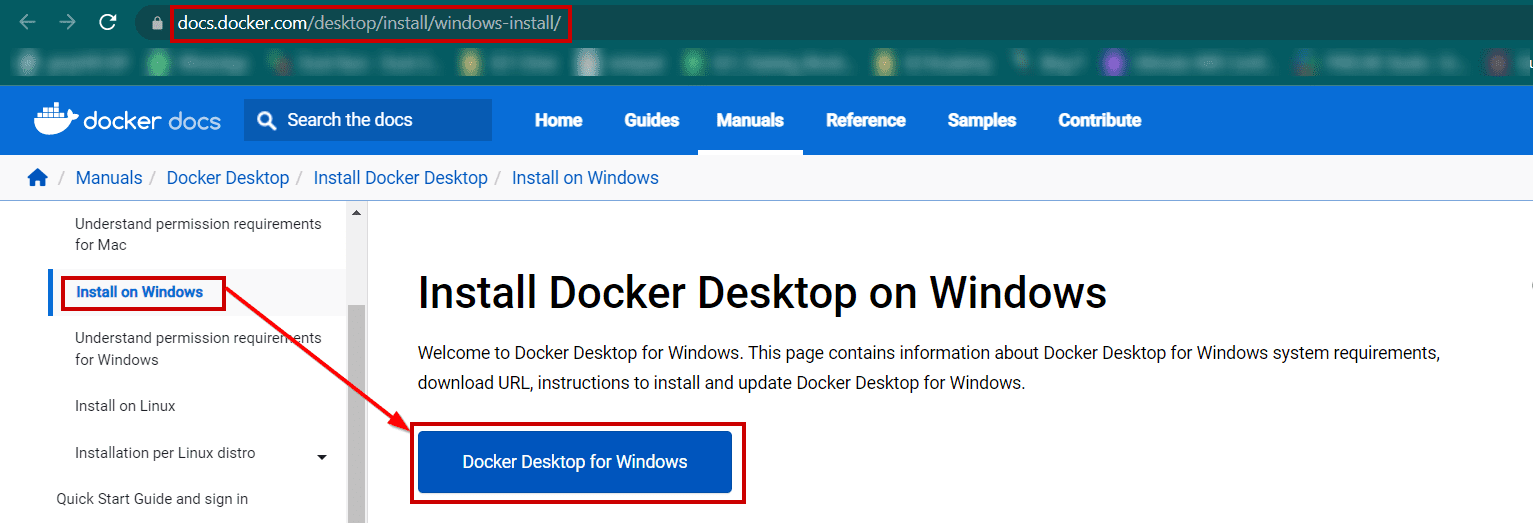Click the padlock site security icon
Image resolution: width=1533 pixels, height=523 pixels.
coord(156,23)
